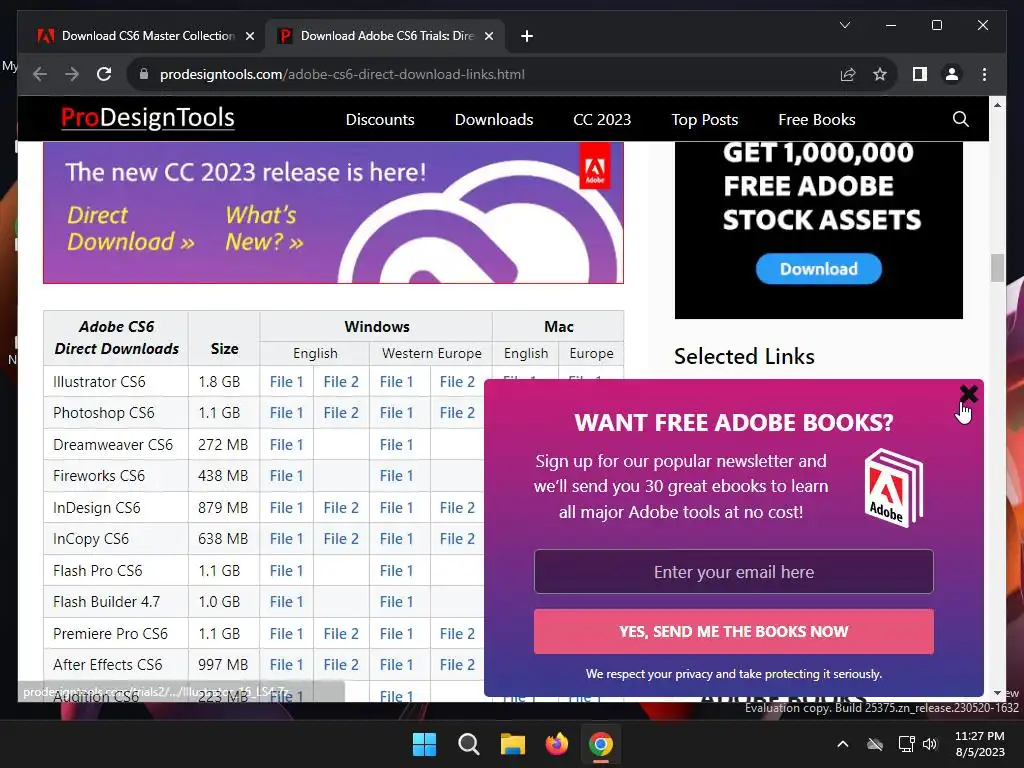Image resolution: width=1024 pixels, height=768 pixels.
Task: Launch Firefox from the taskbar
Action: [x=556, y=744]
